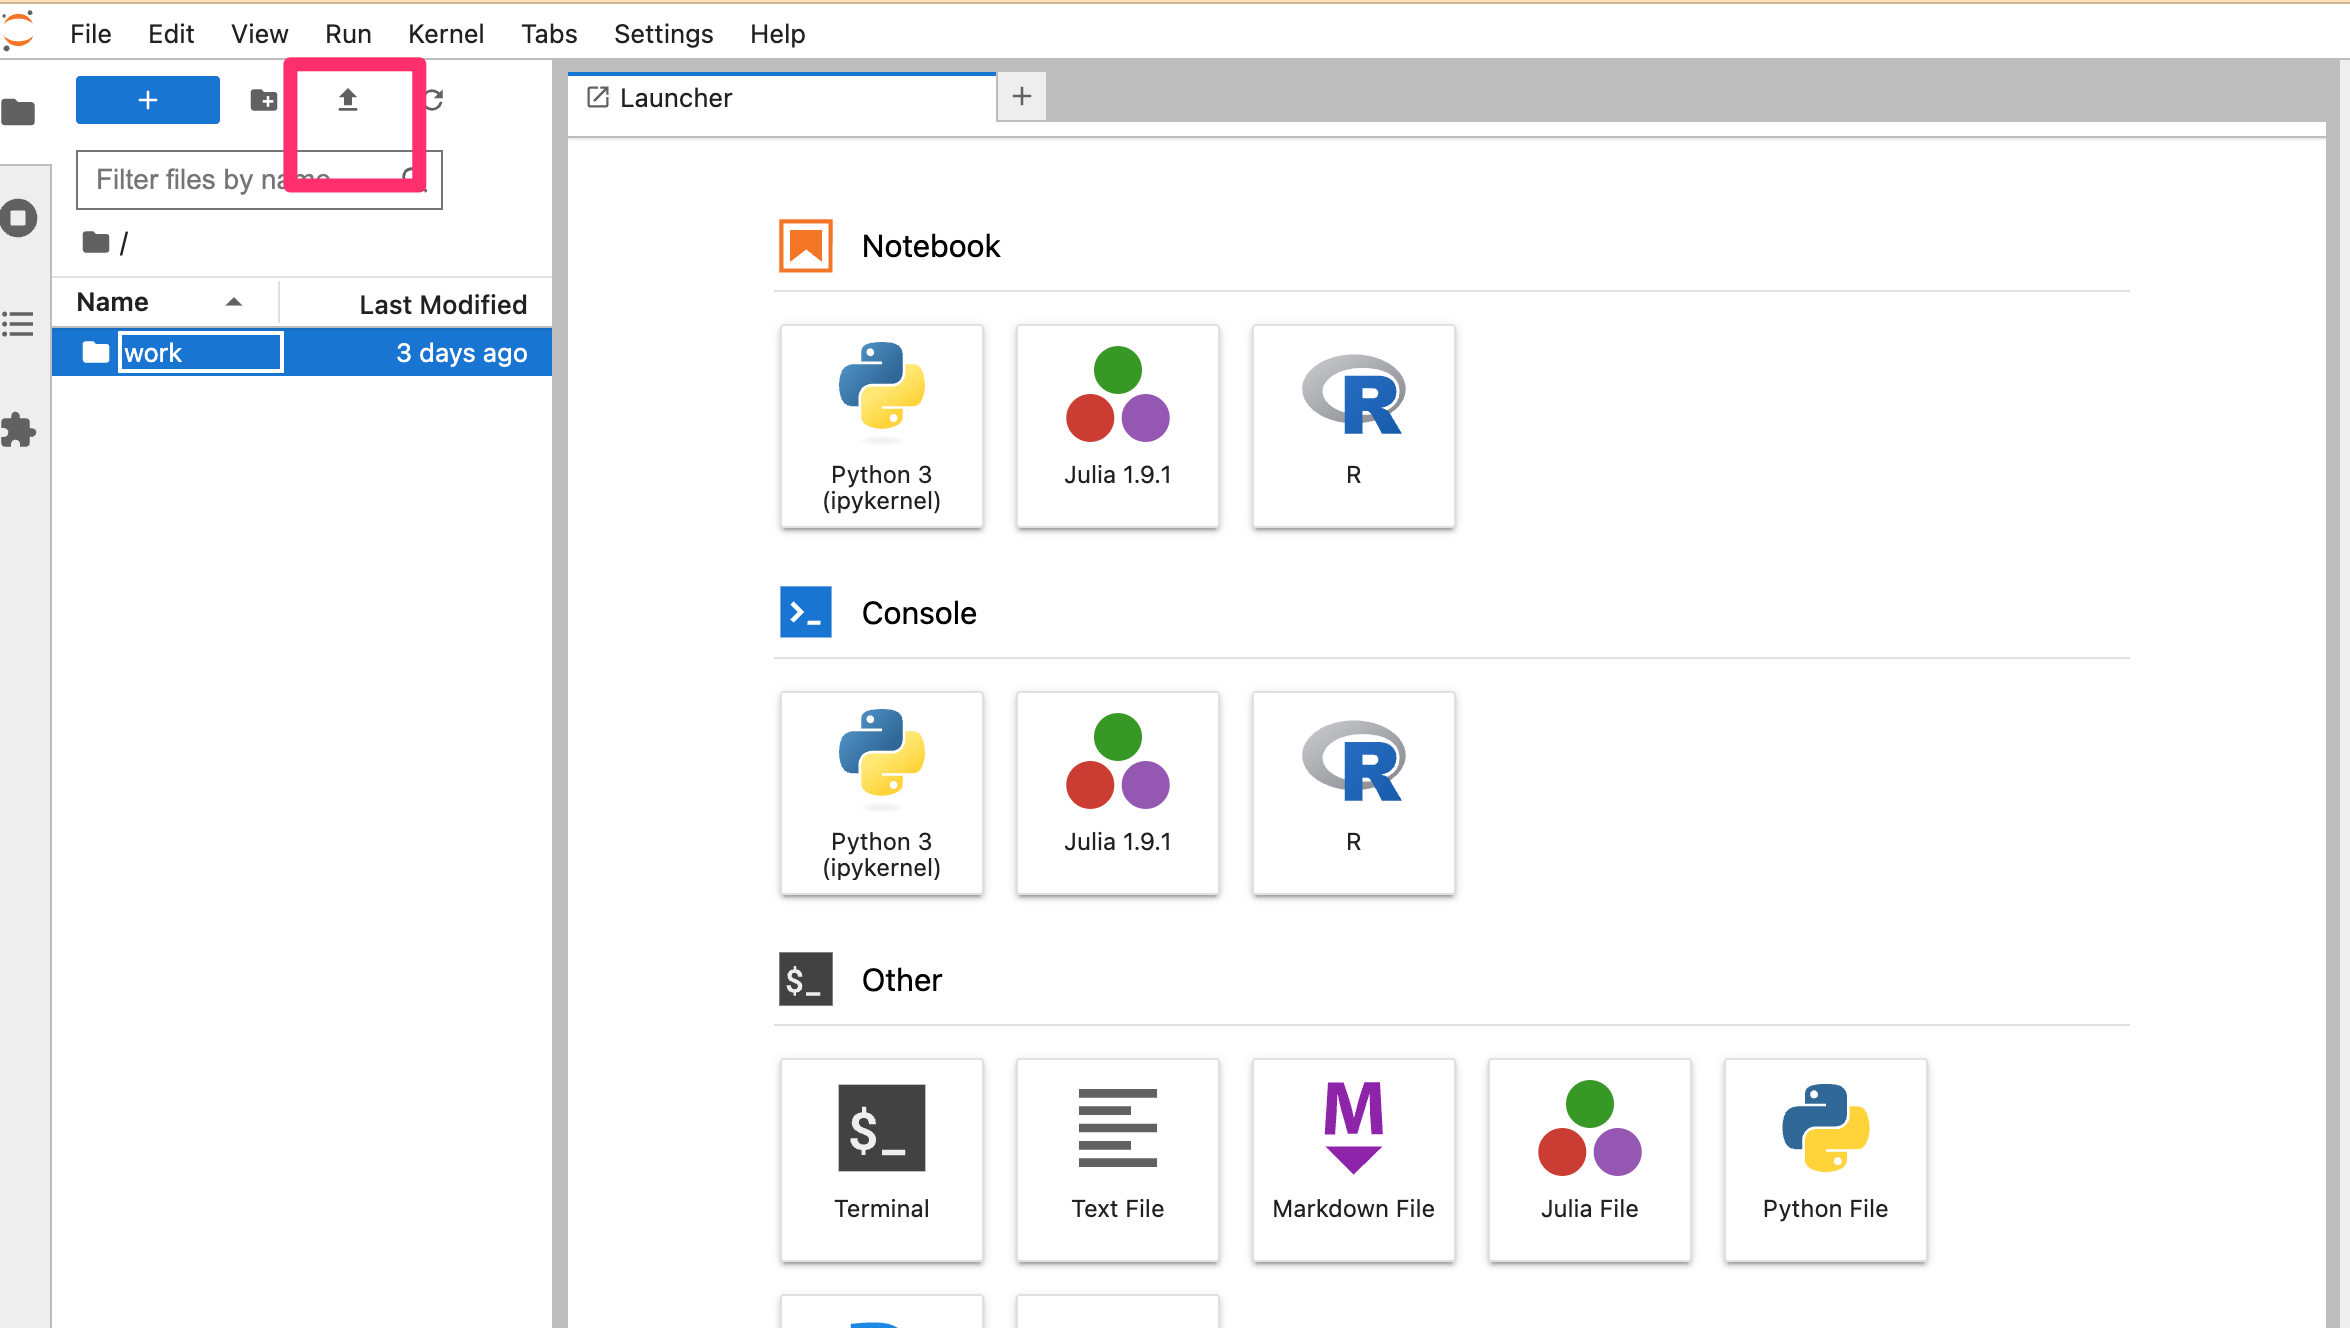Open the Kernel menu
The width and height of the screenshot is (2350, 1328).
click(x=445, y=34)
